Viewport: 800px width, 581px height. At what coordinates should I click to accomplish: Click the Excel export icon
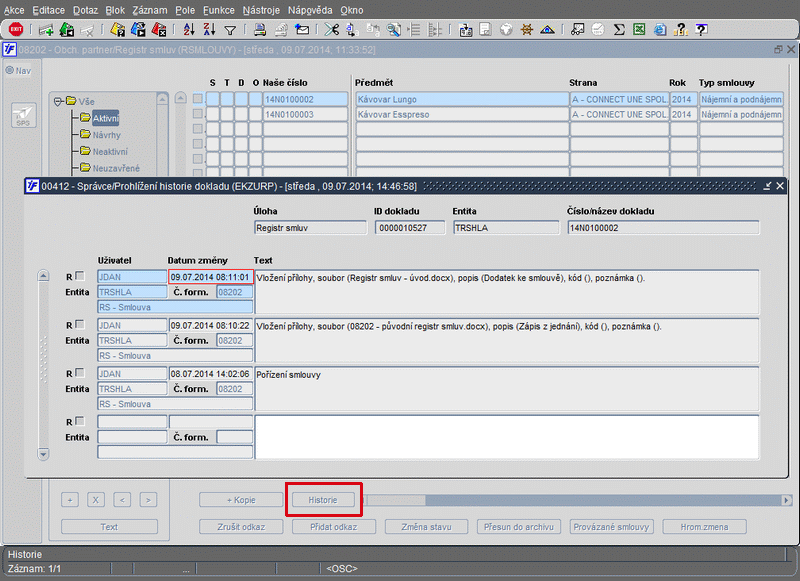[x=640, y=30]
